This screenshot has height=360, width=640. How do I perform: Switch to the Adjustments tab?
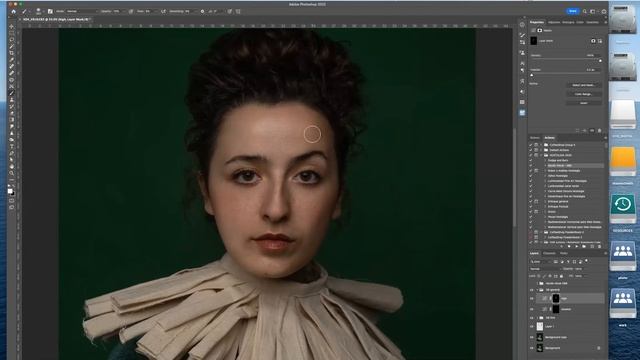[x=554, y=22]
